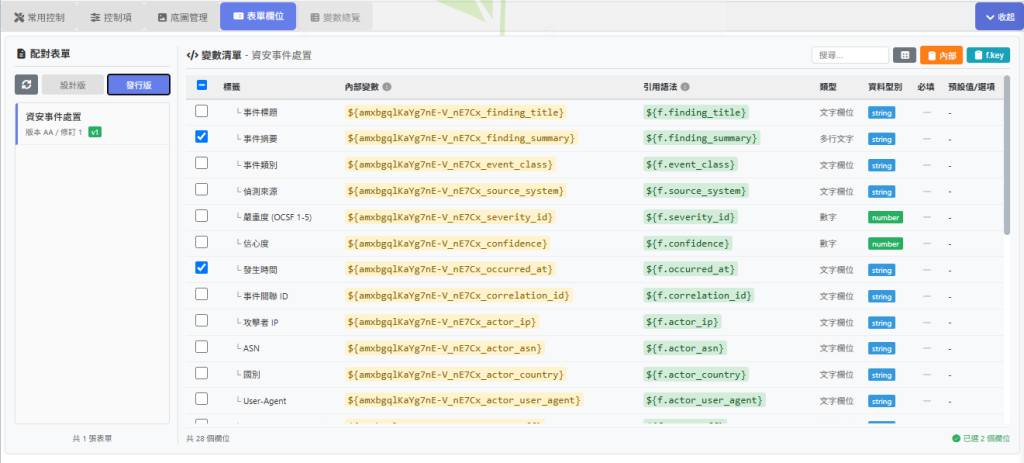1024x463 pixels.
Task: Click the info icon beside 內部變數 header
Action: [387, 86]
